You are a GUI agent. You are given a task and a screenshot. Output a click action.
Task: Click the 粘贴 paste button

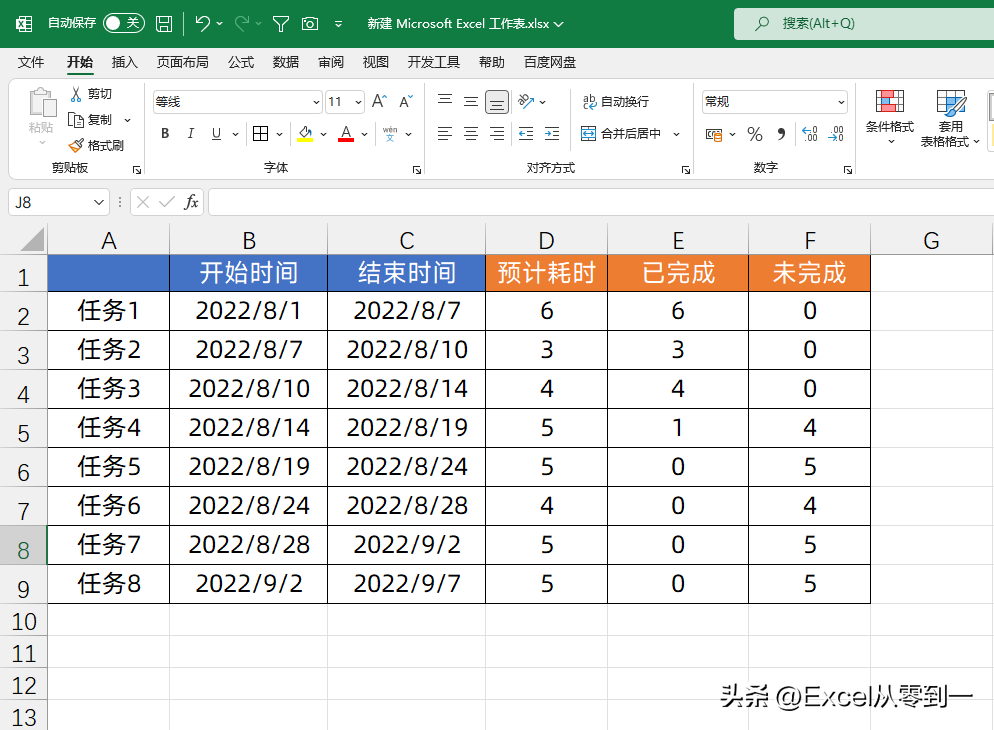[41, 114]
